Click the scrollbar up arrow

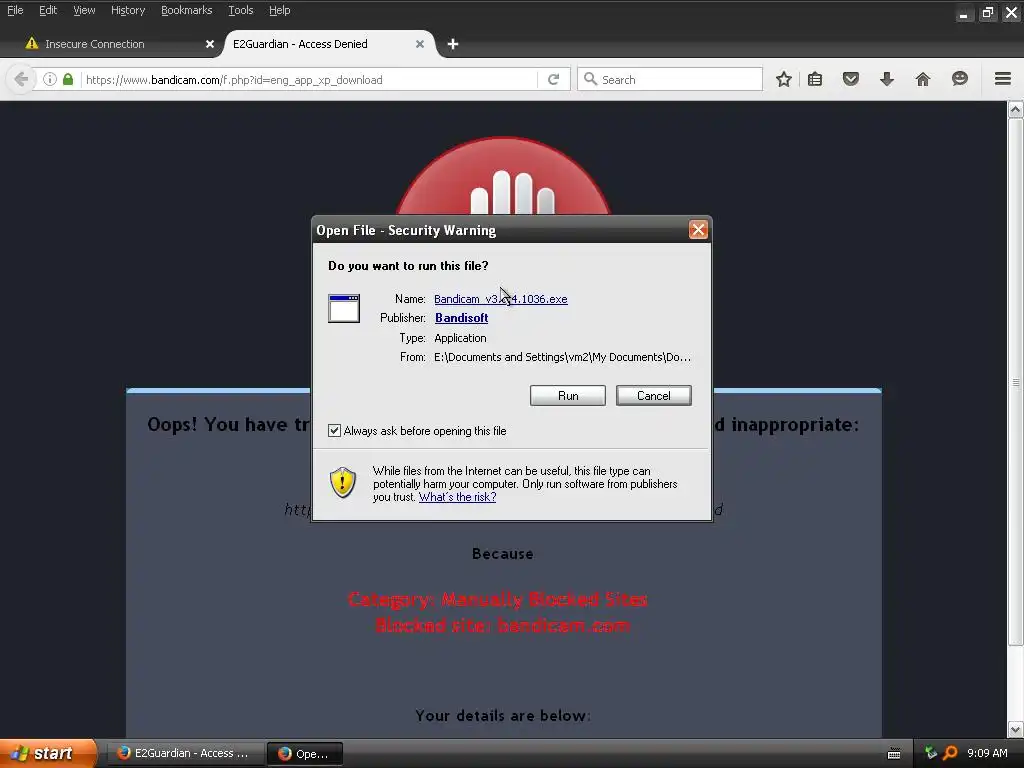(1016, 109)
